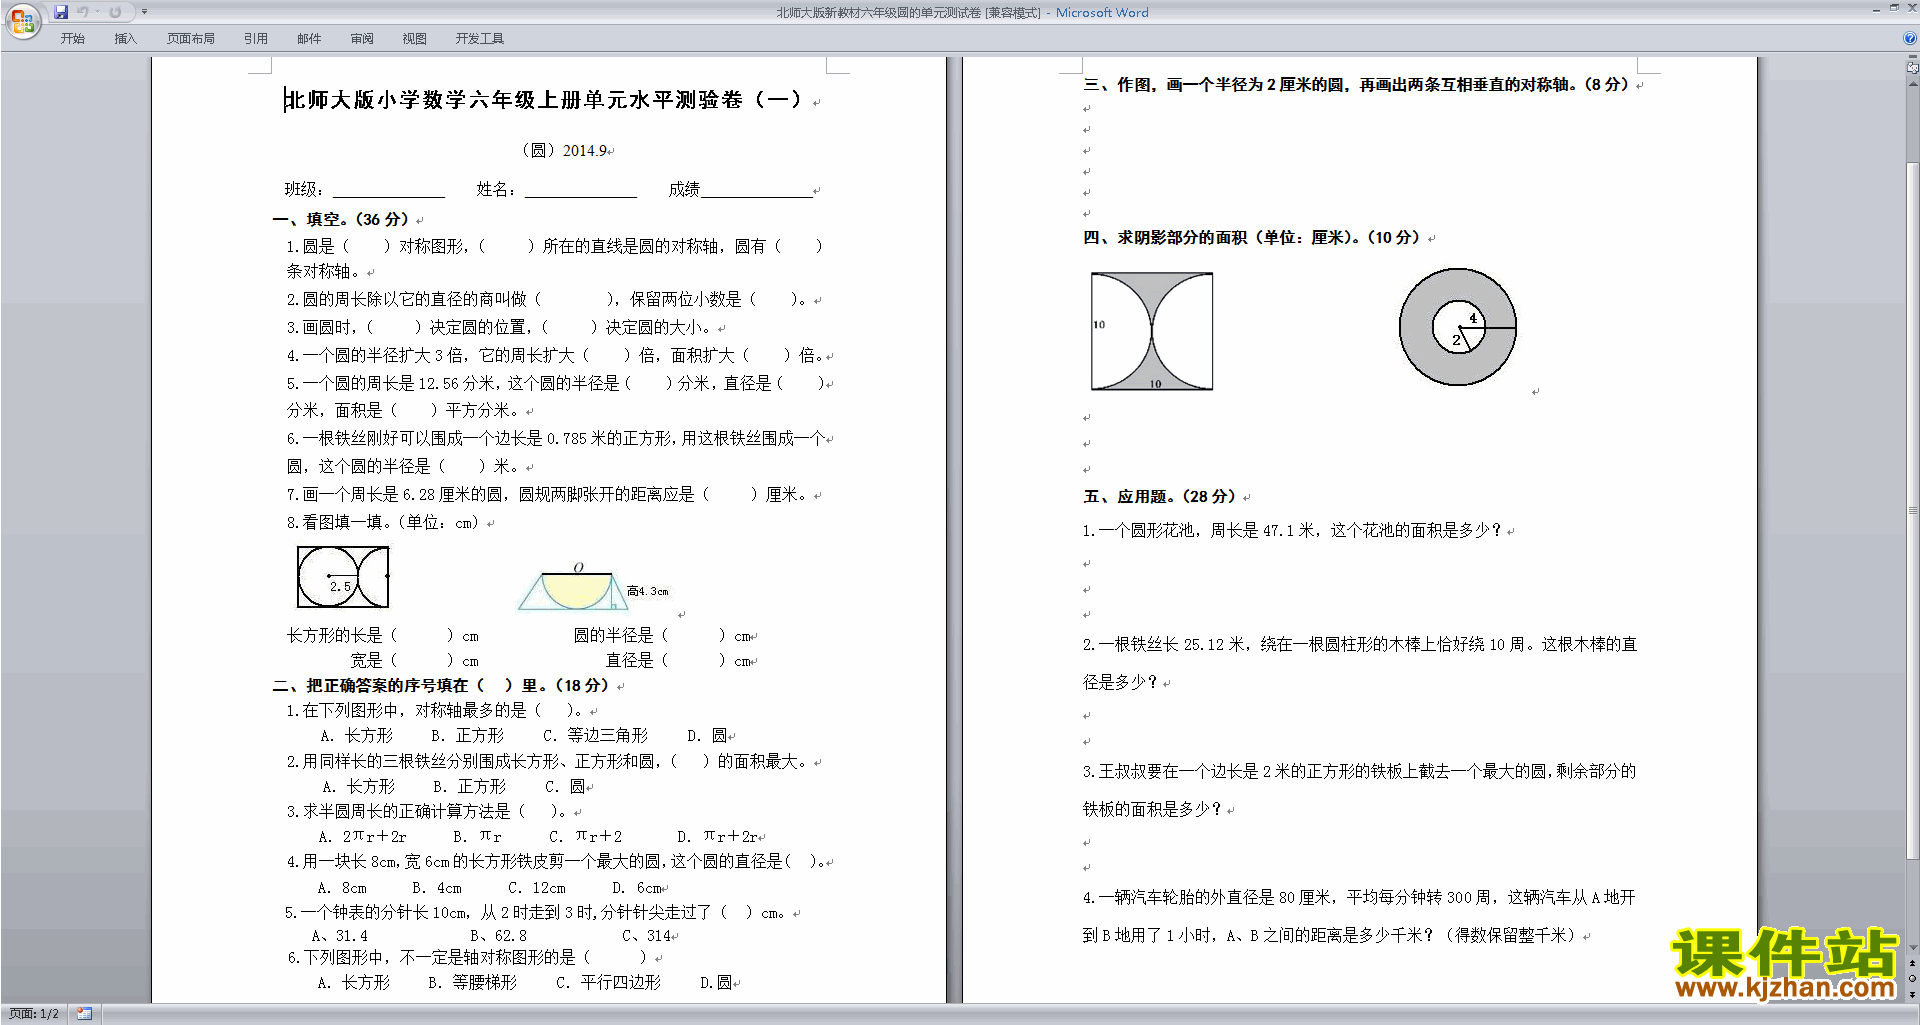1920x1025 pixels.
Task: Click the blank line after 成绩
Action: [x=757, y=190]
